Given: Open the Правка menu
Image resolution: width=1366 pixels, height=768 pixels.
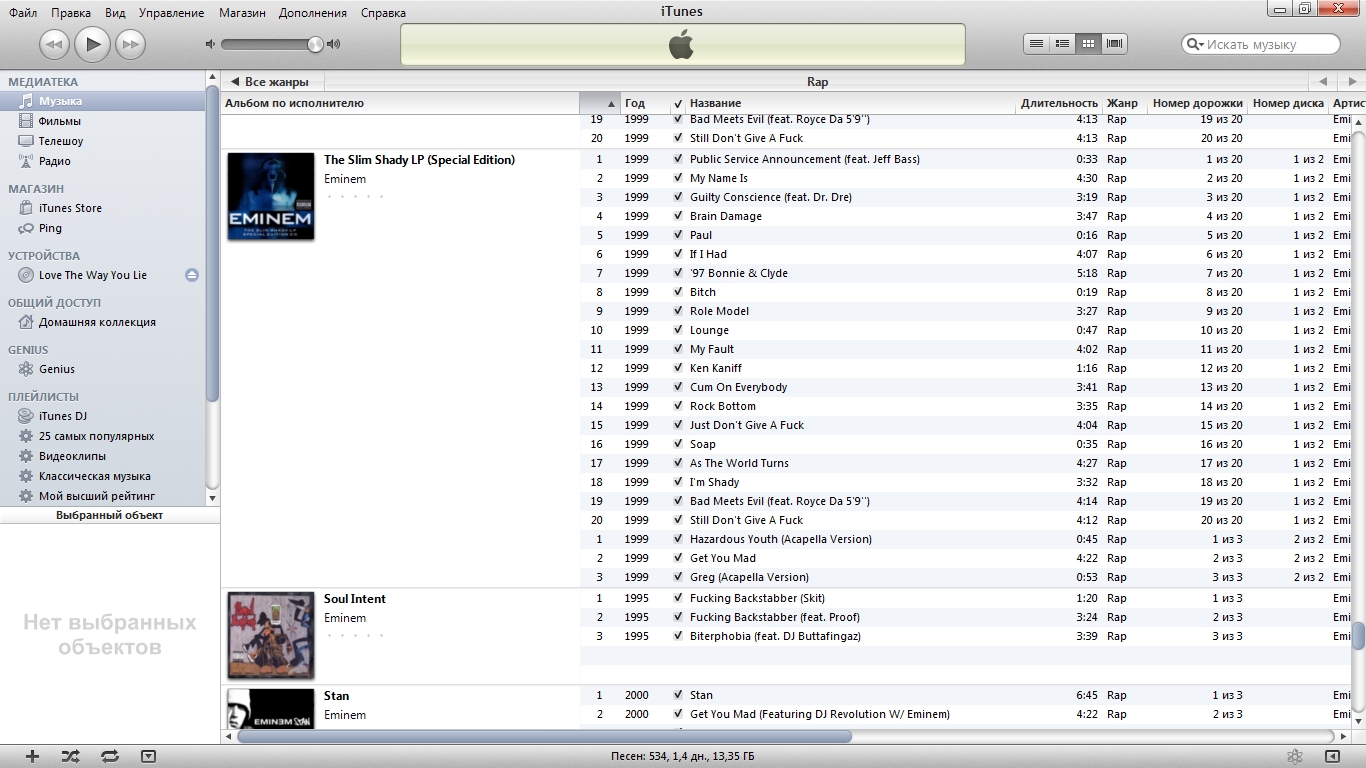Looking at the screenshot, I should (71, 13).
